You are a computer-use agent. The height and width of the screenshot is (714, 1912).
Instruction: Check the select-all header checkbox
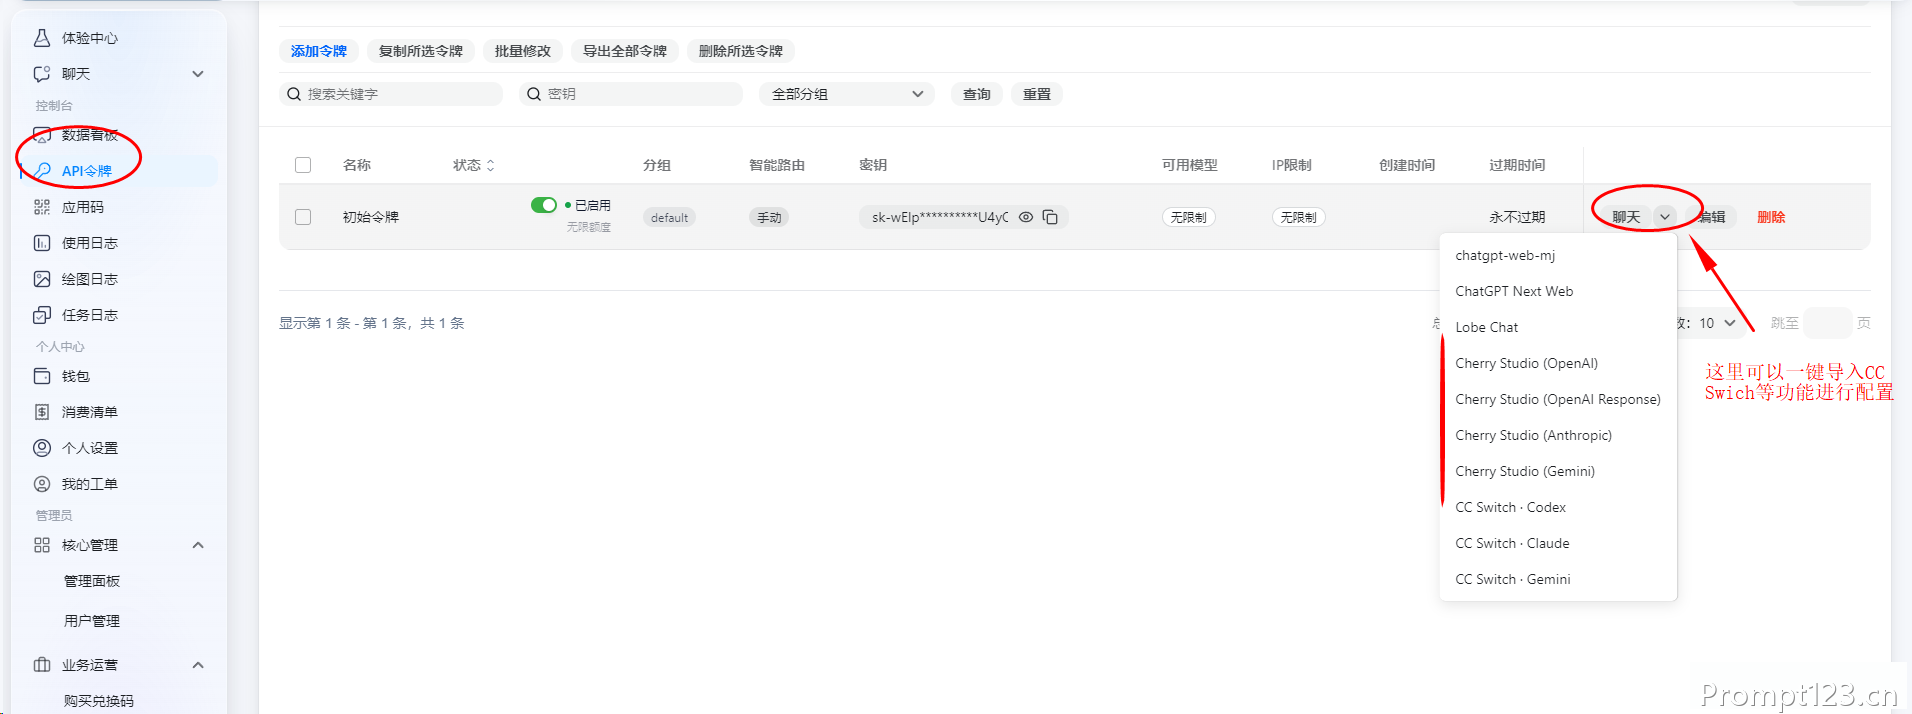pyautogui.click(x=303, y=165)
